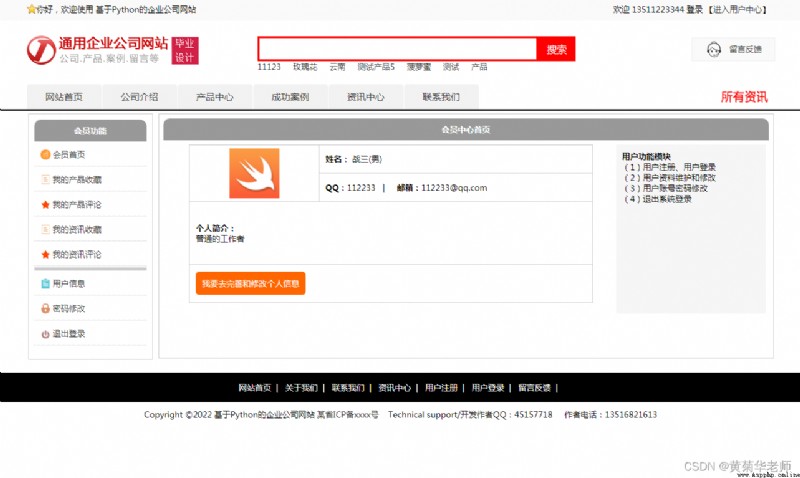Click the star icon beside 我的产品评论
The width and height of the screenshot is (800, 478).
[45, 205]
